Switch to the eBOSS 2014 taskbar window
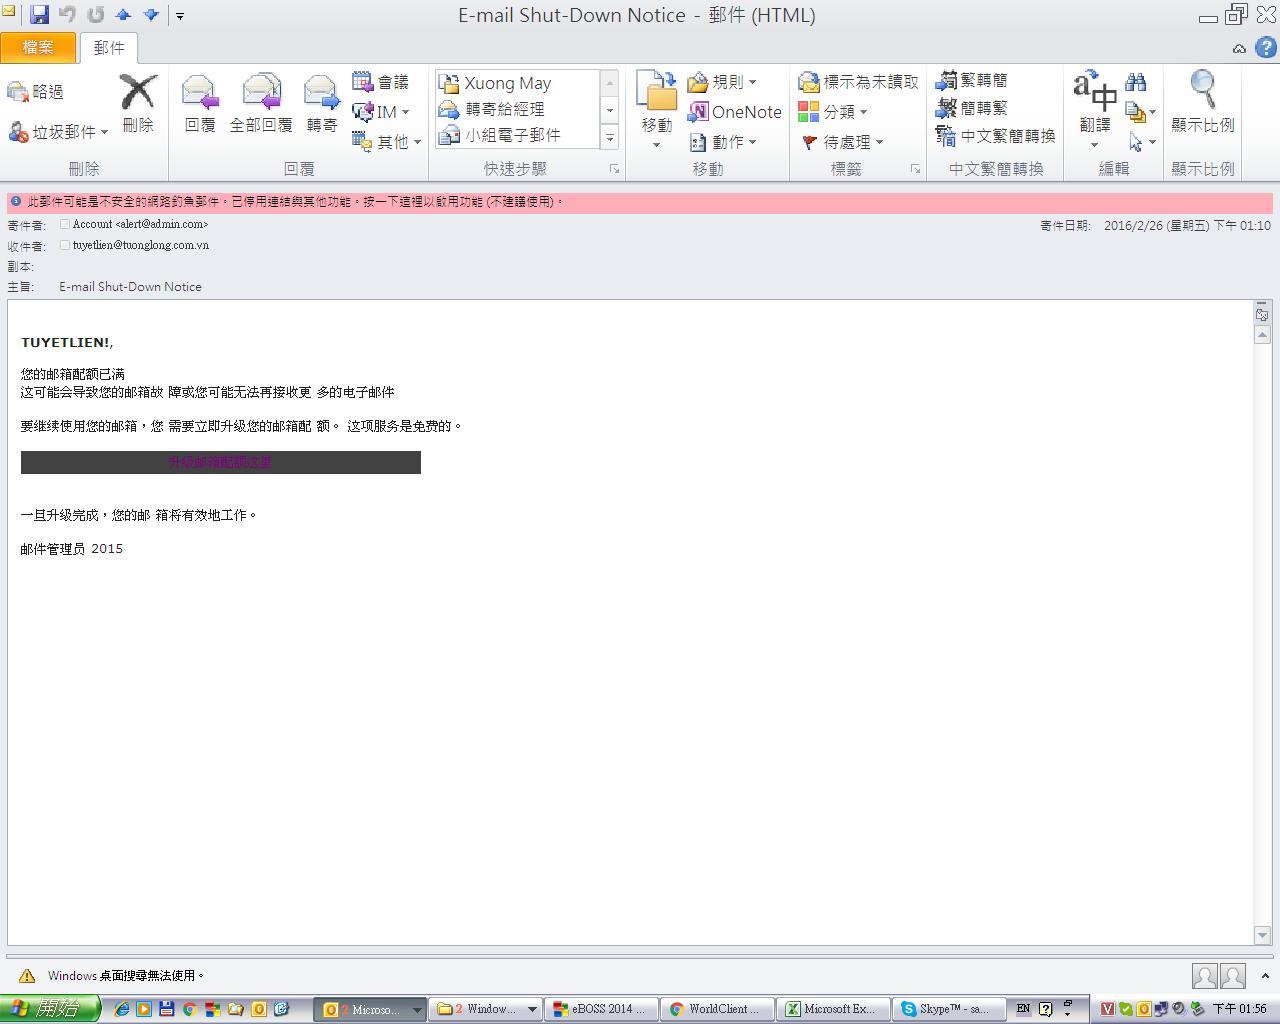Image resolution: width=1280 pixels, height=1024 pixels. 602,1009
